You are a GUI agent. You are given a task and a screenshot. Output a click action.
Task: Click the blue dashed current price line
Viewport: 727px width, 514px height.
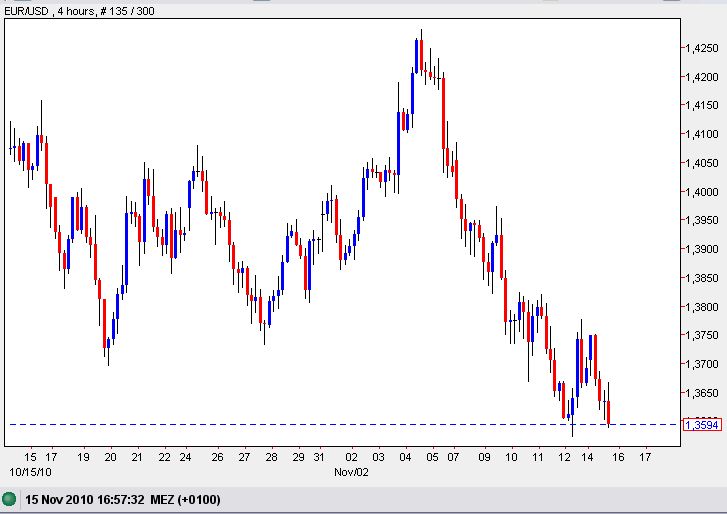(x=343, y=424)
